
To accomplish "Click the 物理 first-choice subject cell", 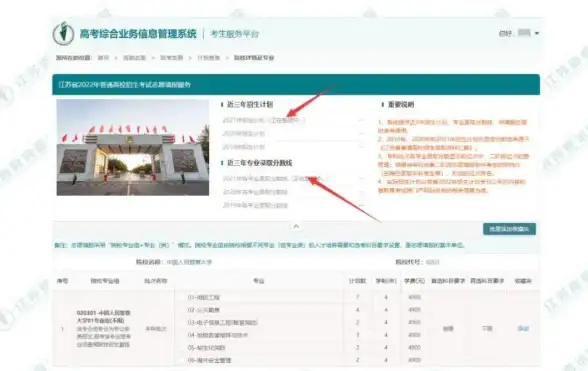I will click(x=448, y=329).
